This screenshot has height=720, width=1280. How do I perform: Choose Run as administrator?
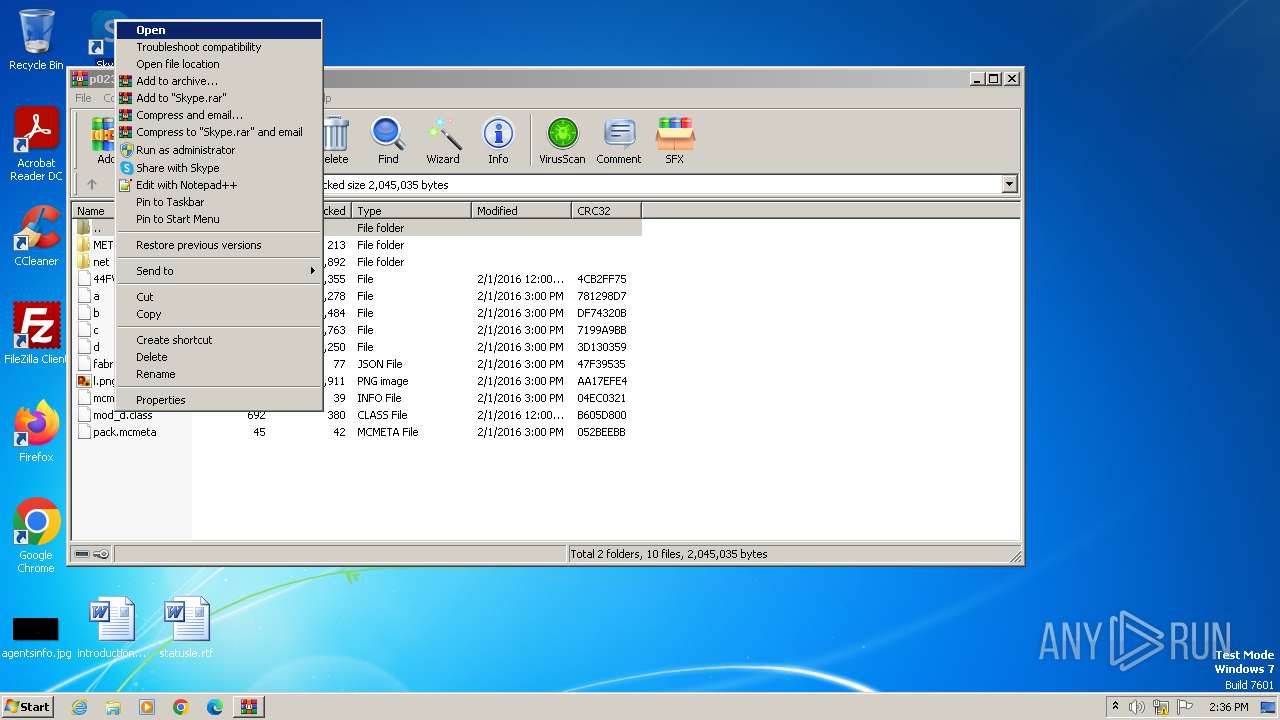click(x=219, y=150)
